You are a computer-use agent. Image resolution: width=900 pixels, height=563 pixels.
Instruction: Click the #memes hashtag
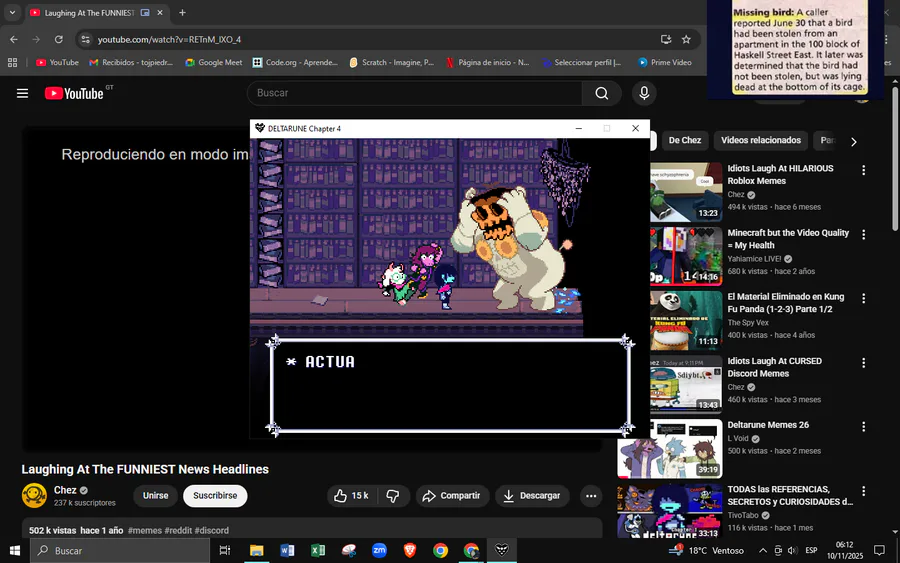click(x=145, y=530)
